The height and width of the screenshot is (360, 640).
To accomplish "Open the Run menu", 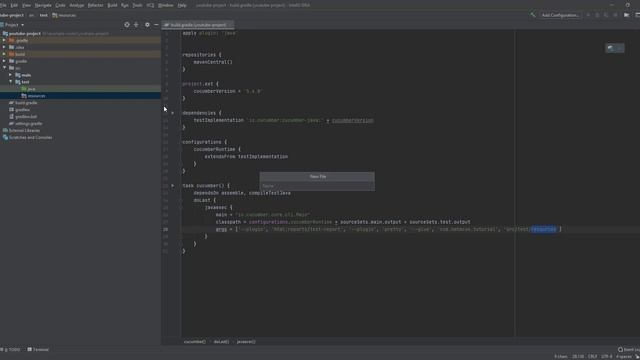I will coord(125,5).
